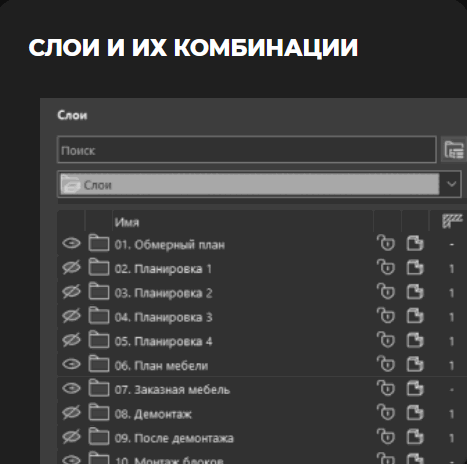Show the 04. Планировка 3 layer
This screenshot has width=467, height=464.
(71, 316)
